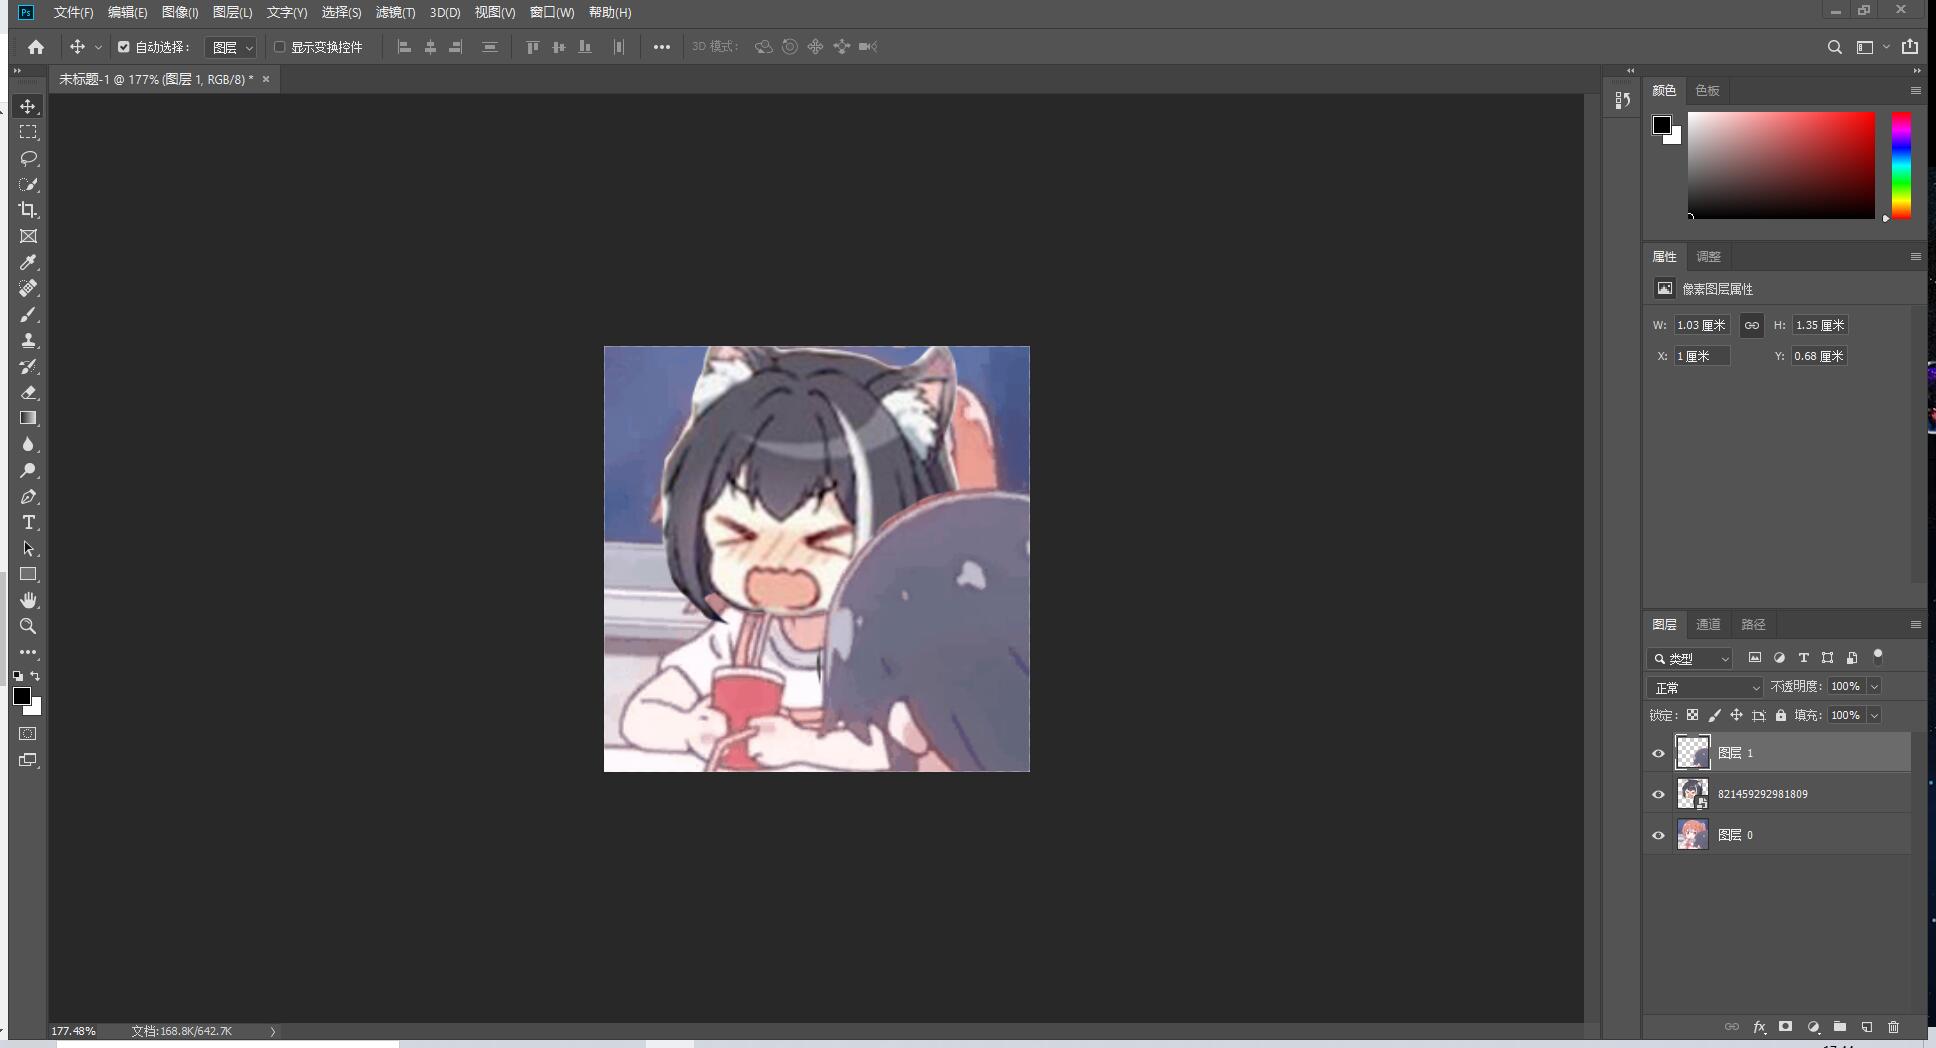
Task: Select the Frame tool
Action: [28, 236]
